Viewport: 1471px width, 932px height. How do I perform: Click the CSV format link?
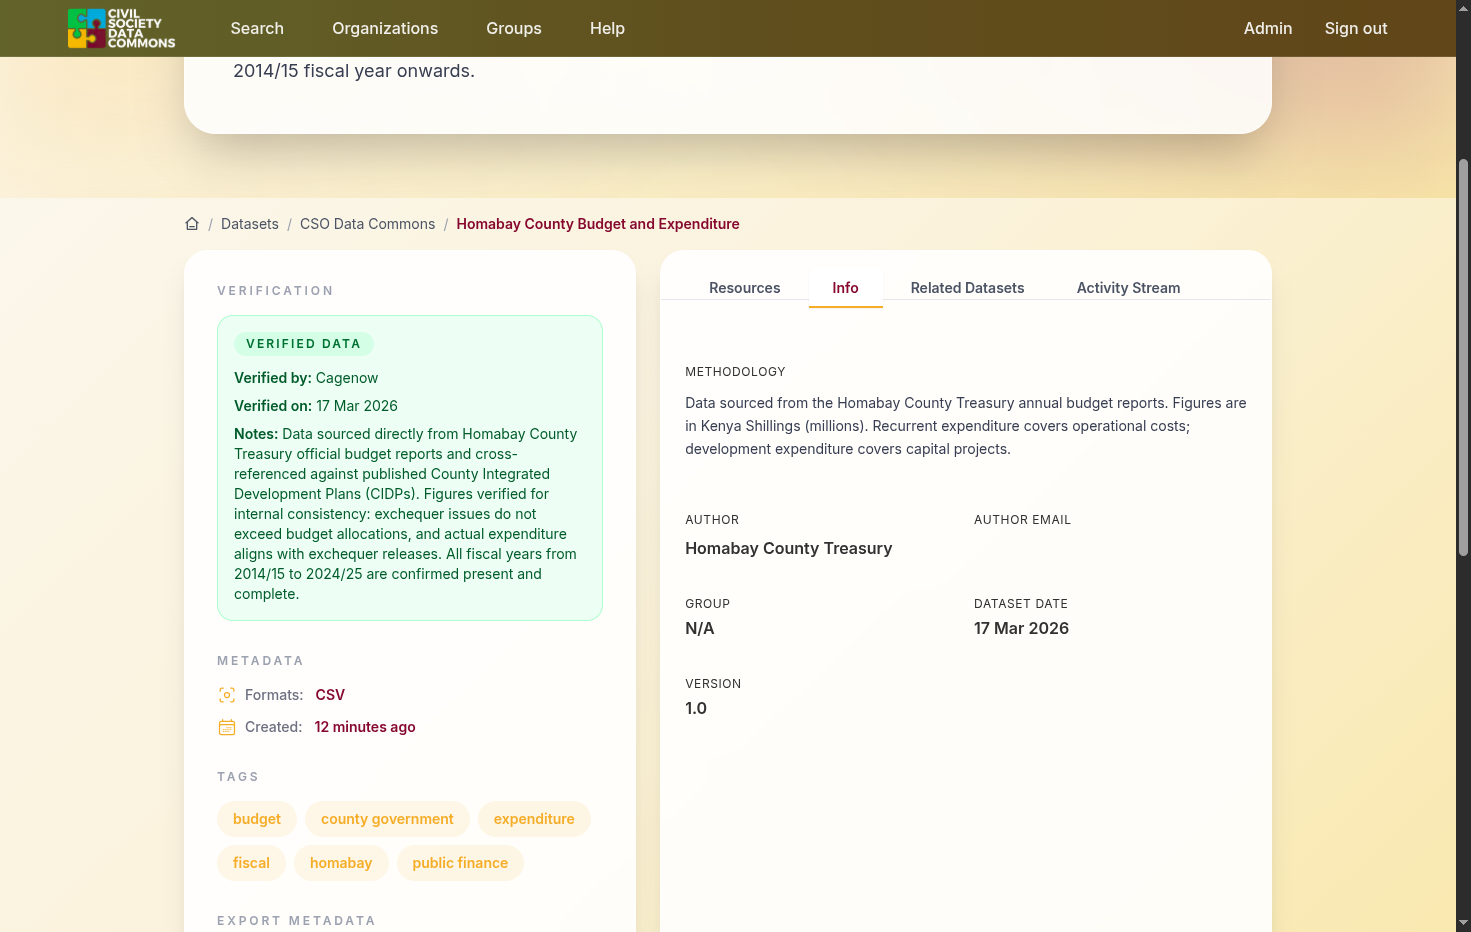[x=330, y=695]
